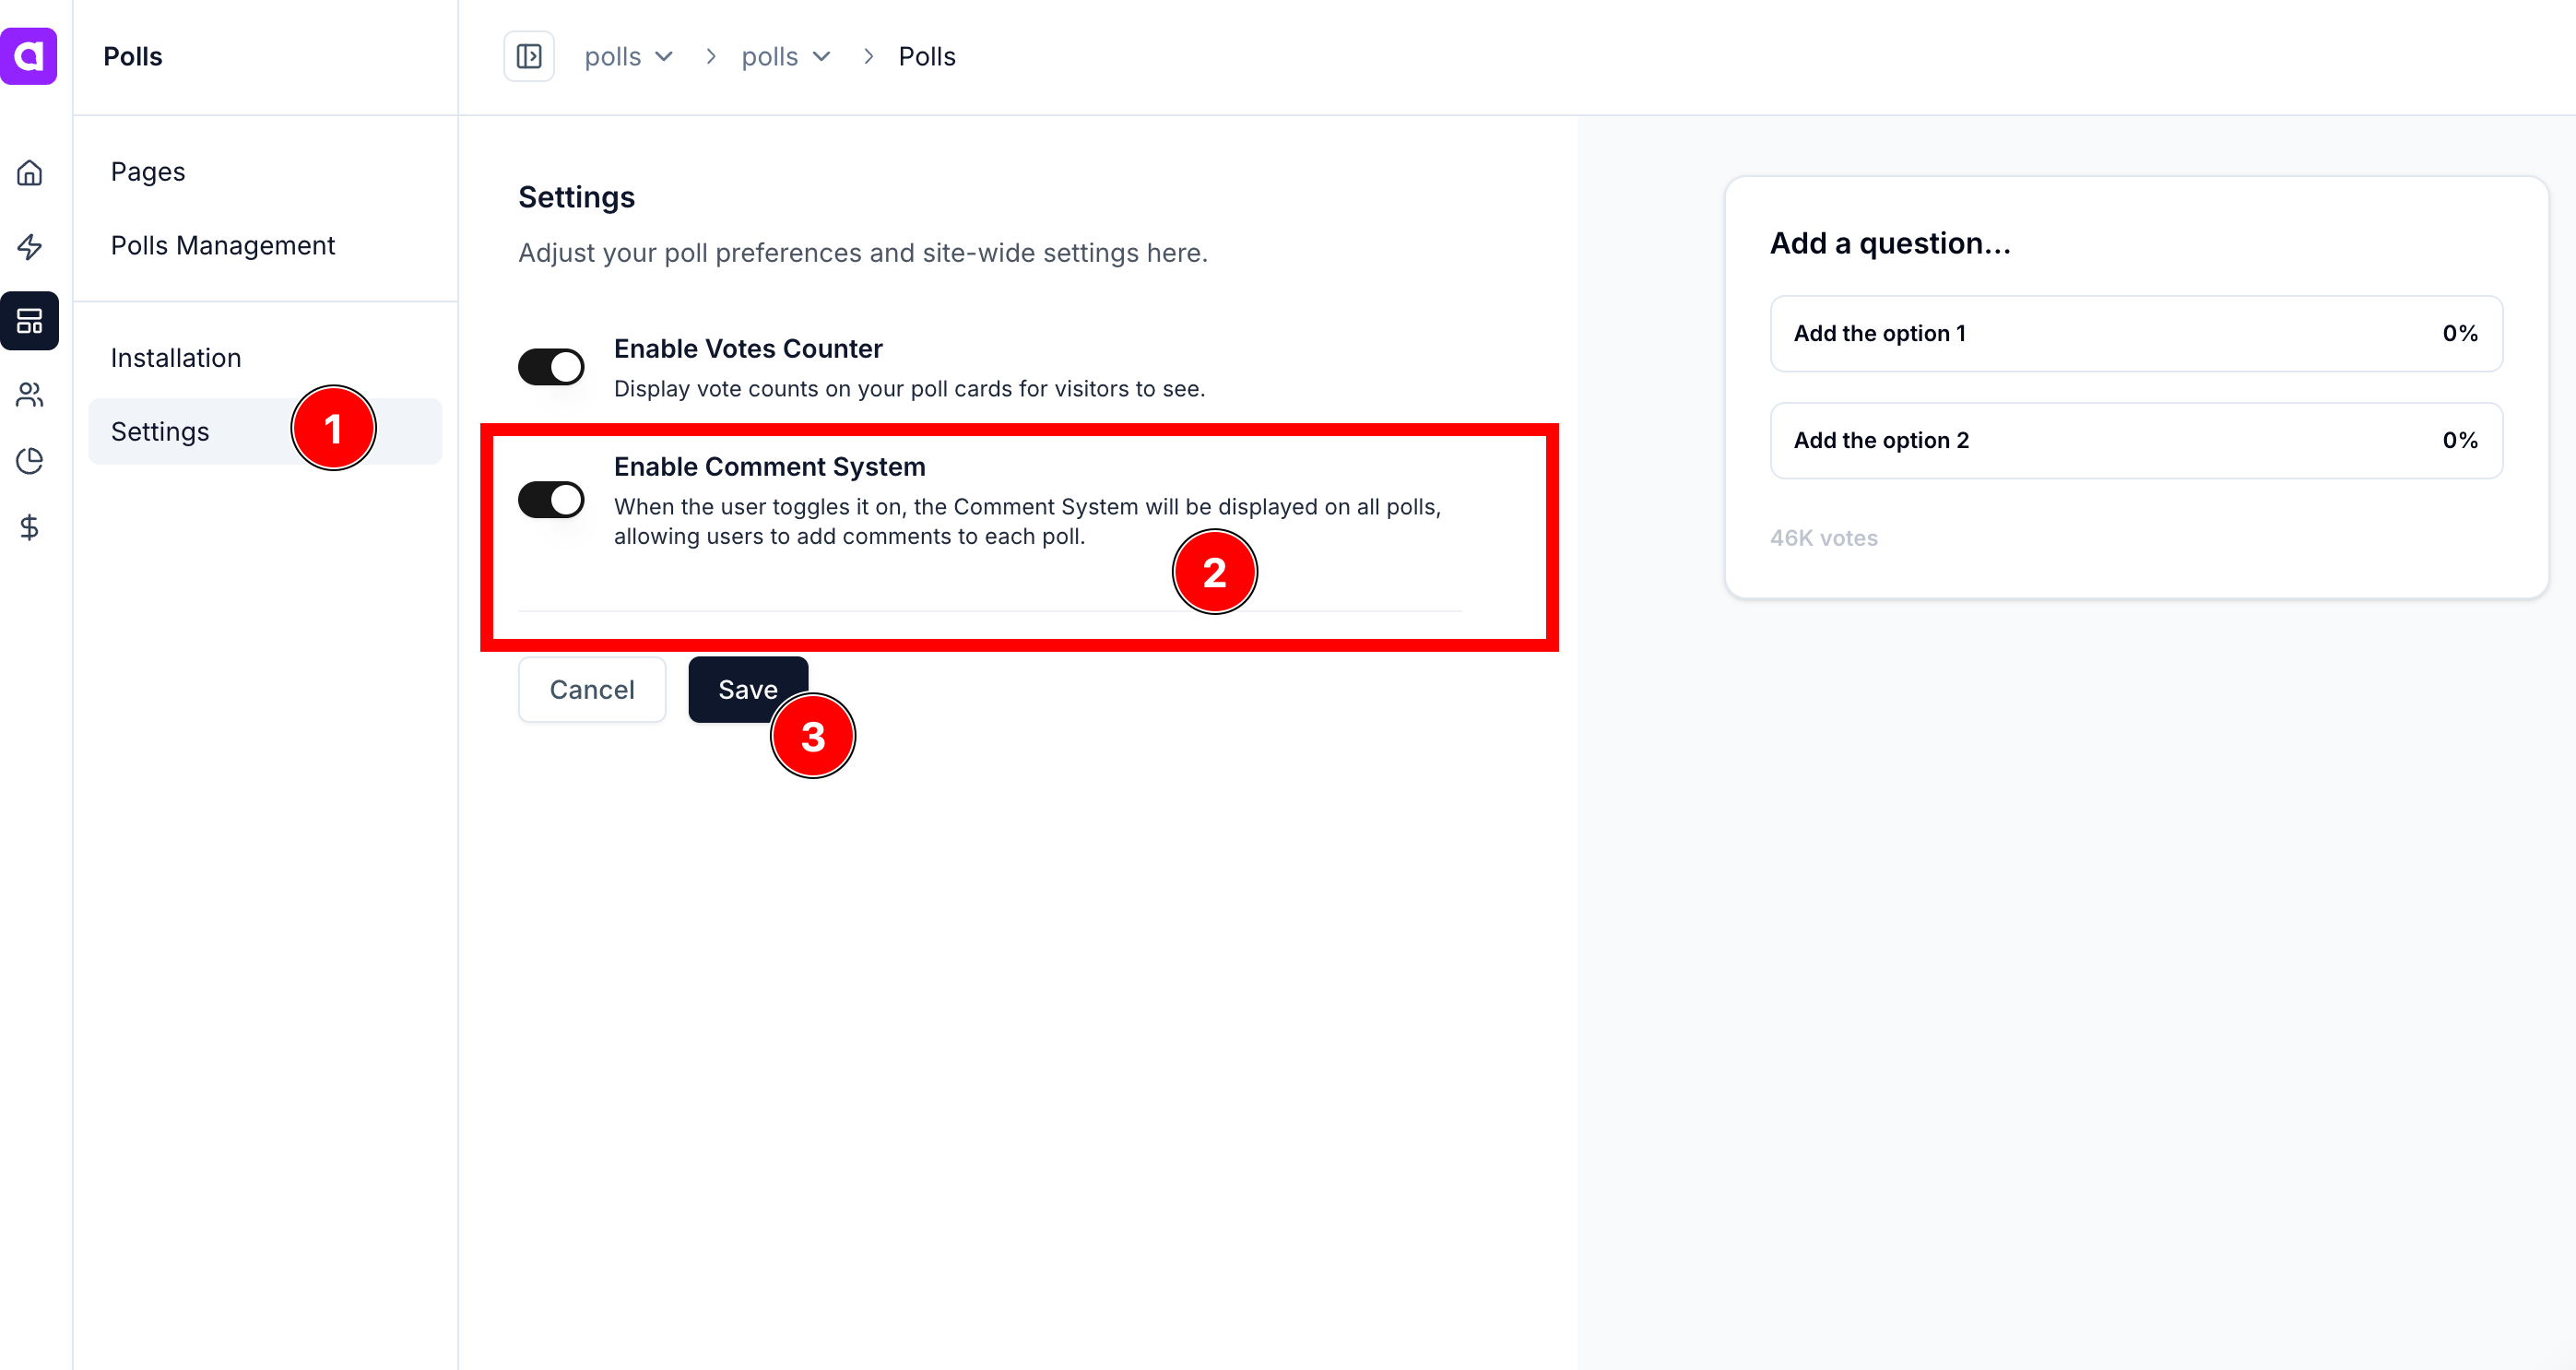This screenshot has width=2576, height=1370.
Task: Select Add the option 1 in preview
Action: tap(2135, 334)
